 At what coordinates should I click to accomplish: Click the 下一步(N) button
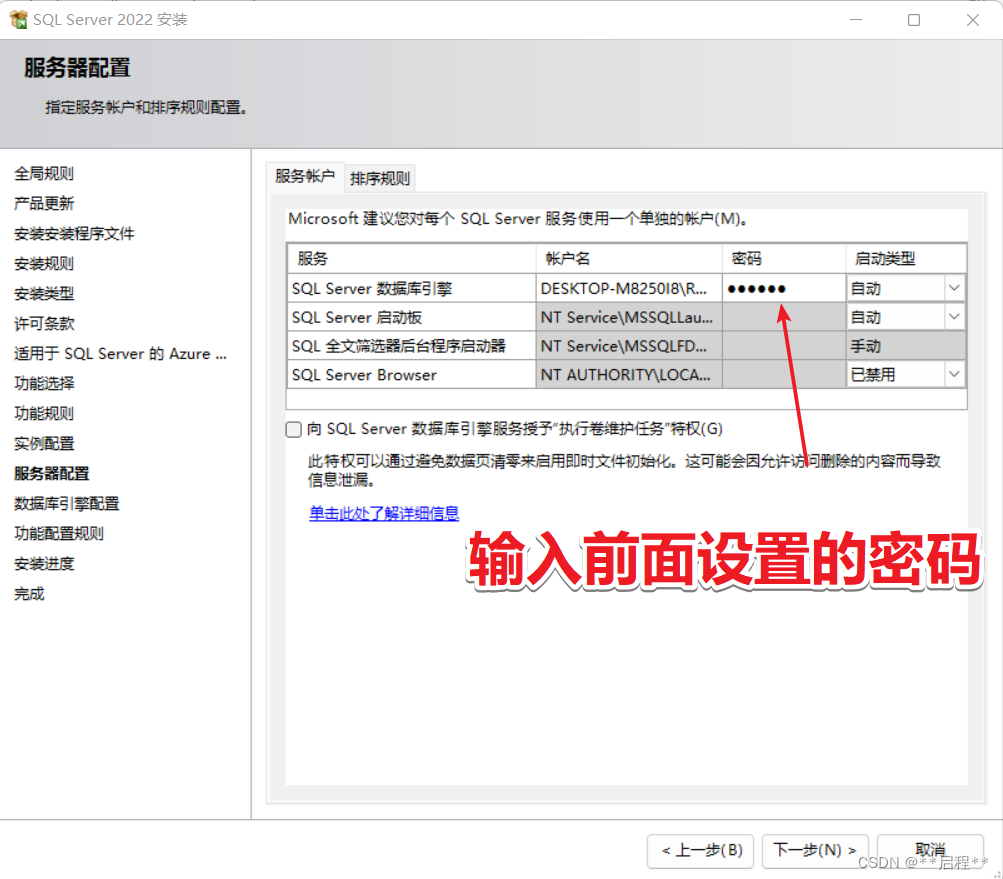815,850
